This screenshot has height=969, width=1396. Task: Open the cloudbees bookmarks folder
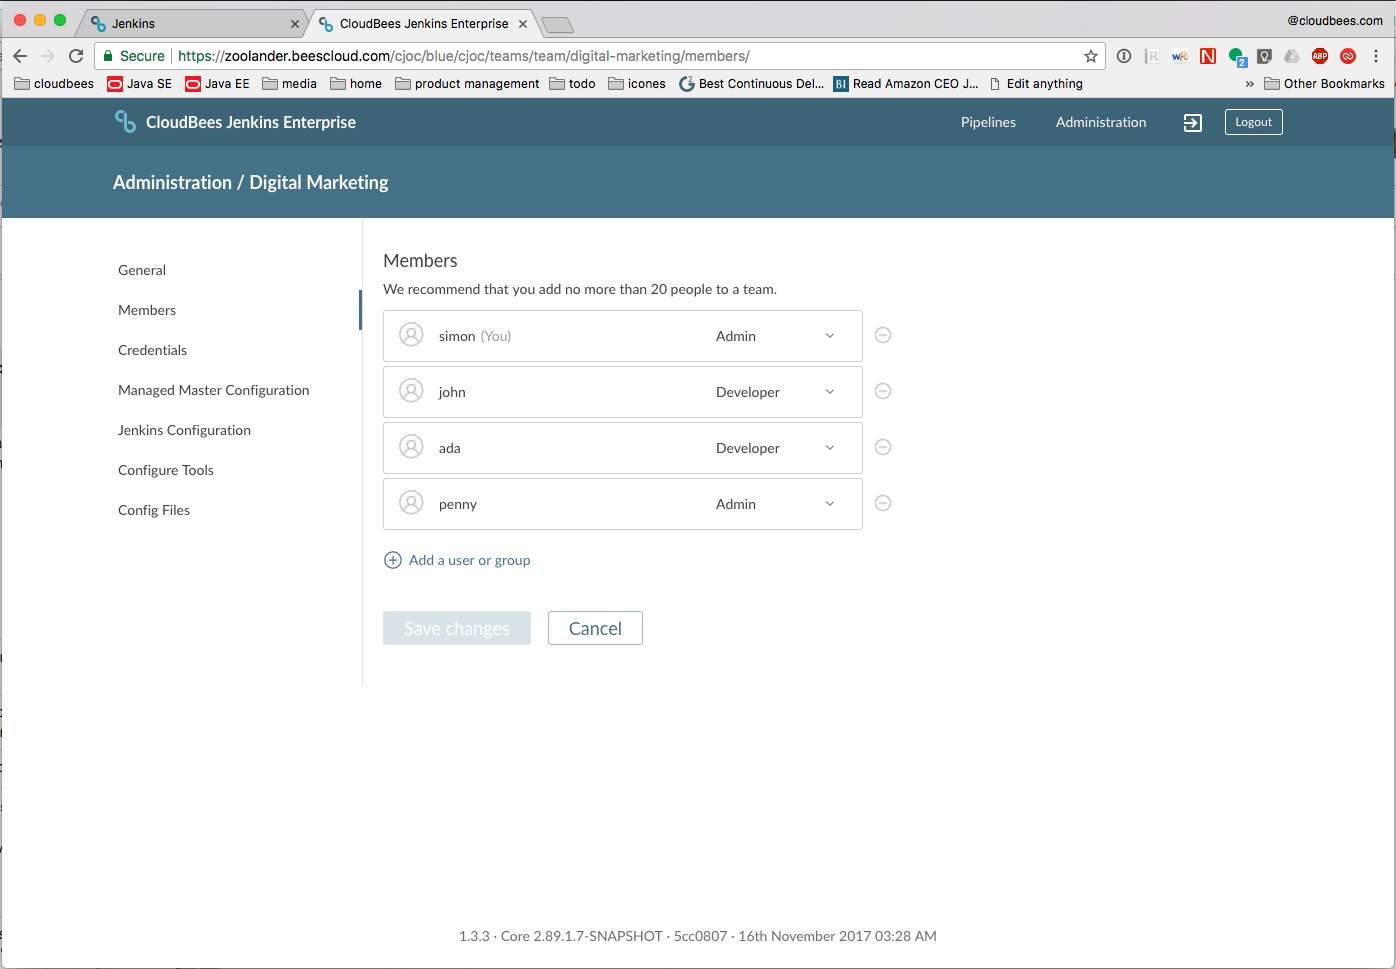click(x=54, y=84)
